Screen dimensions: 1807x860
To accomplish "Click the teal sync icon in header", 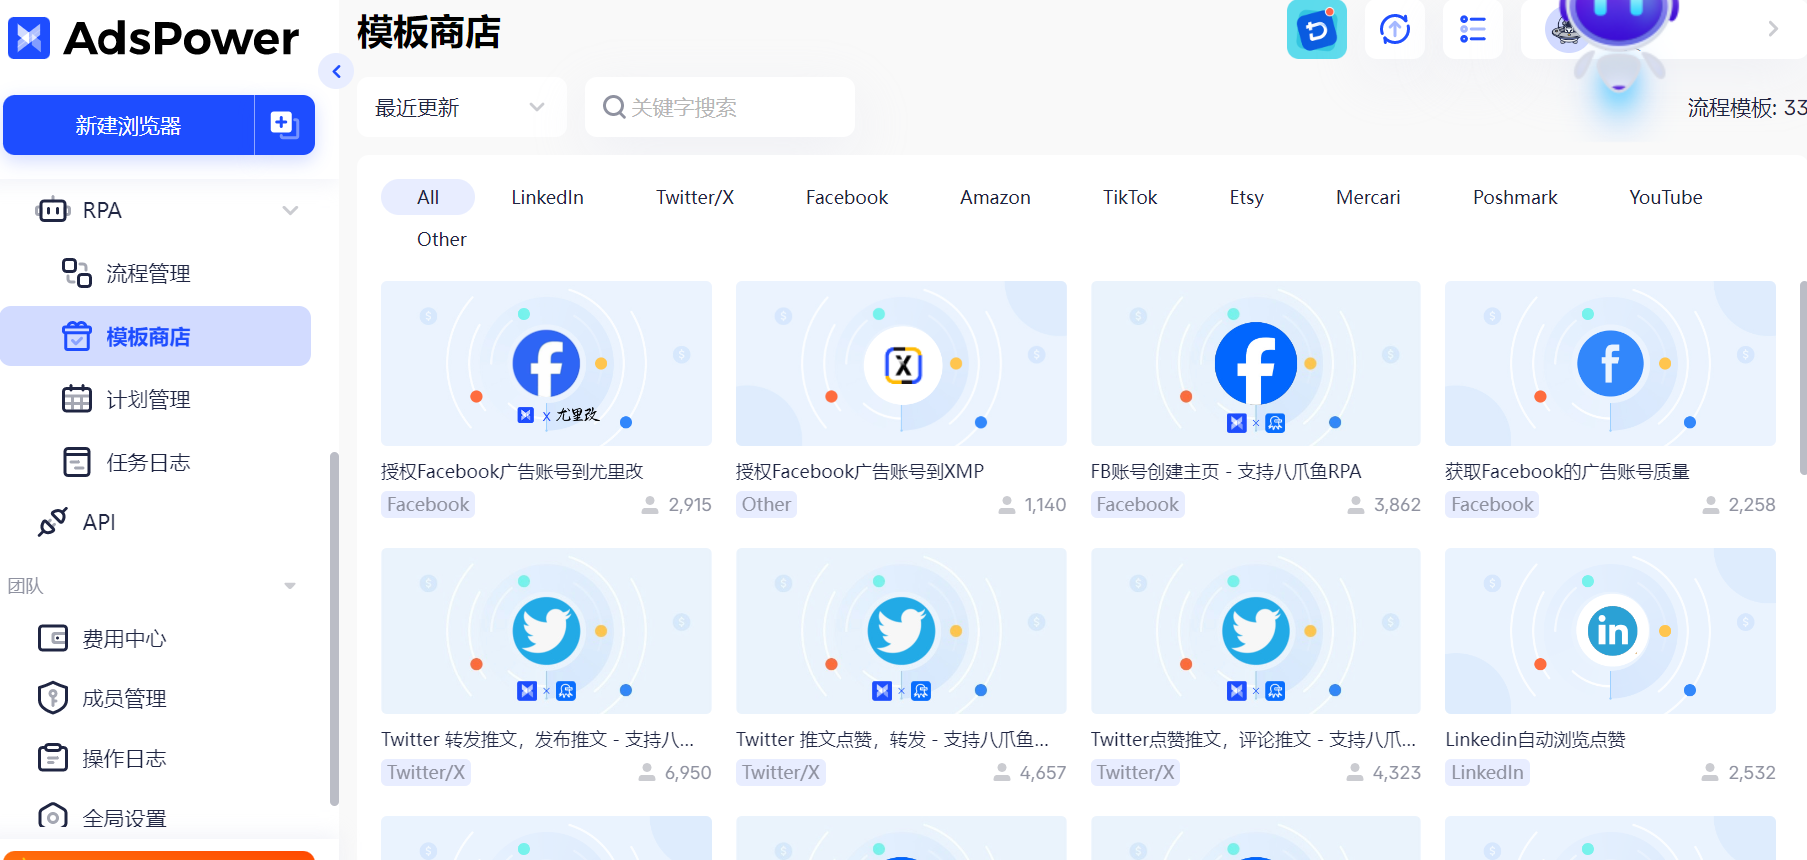I will 1317,30.
